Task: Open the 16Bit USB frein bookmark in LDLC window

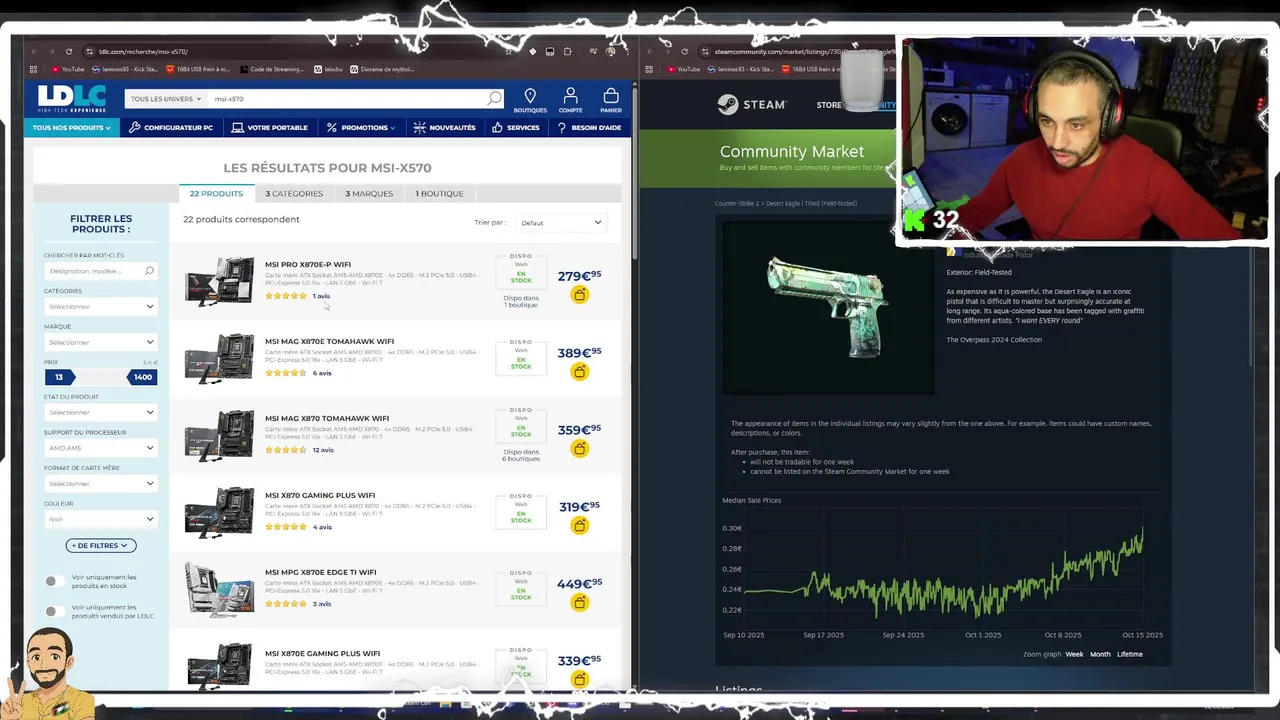Action: pos(198,69)
